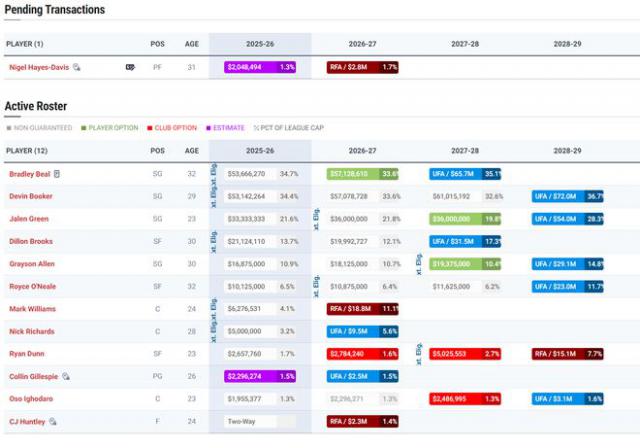Click the icon beside Nigel Hayes-Davis name
The width and height of the screenshot is (640, 448).
(77, 67)
